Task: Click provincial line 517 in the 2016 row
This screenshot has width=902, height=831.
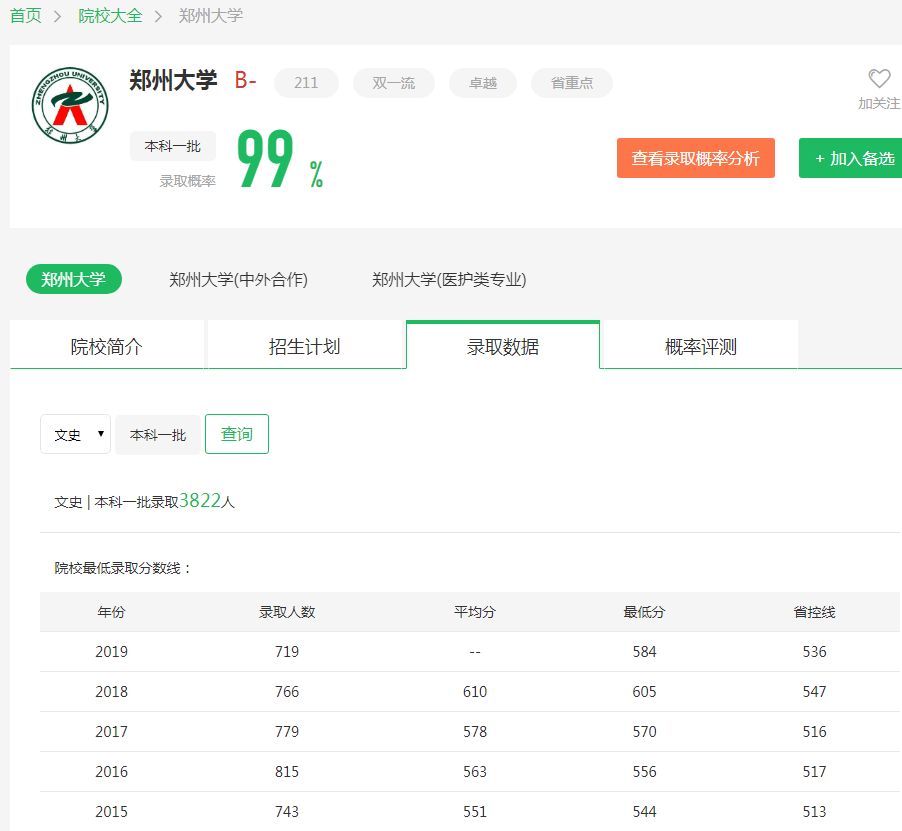Action: [815, 771]
